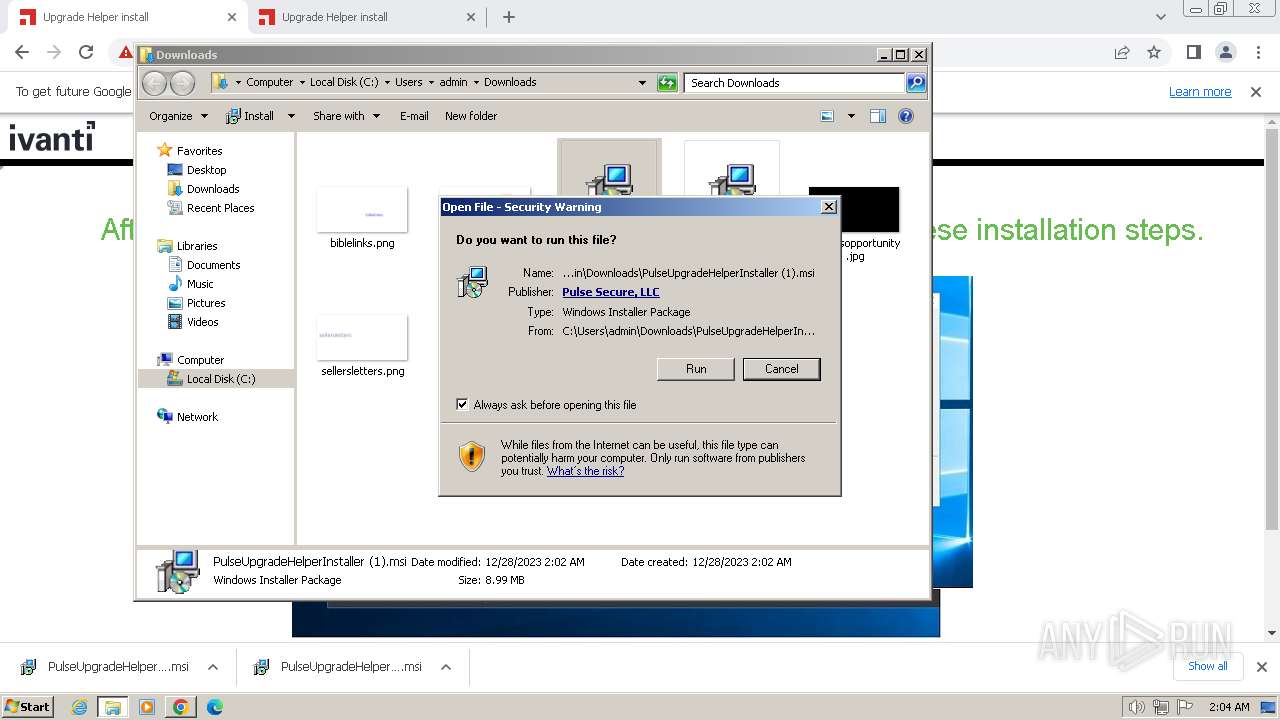The width and height of the screenshot is (1280, 720).
Task: Dismiss the Chrome infobar
Action: point(1256,92)
